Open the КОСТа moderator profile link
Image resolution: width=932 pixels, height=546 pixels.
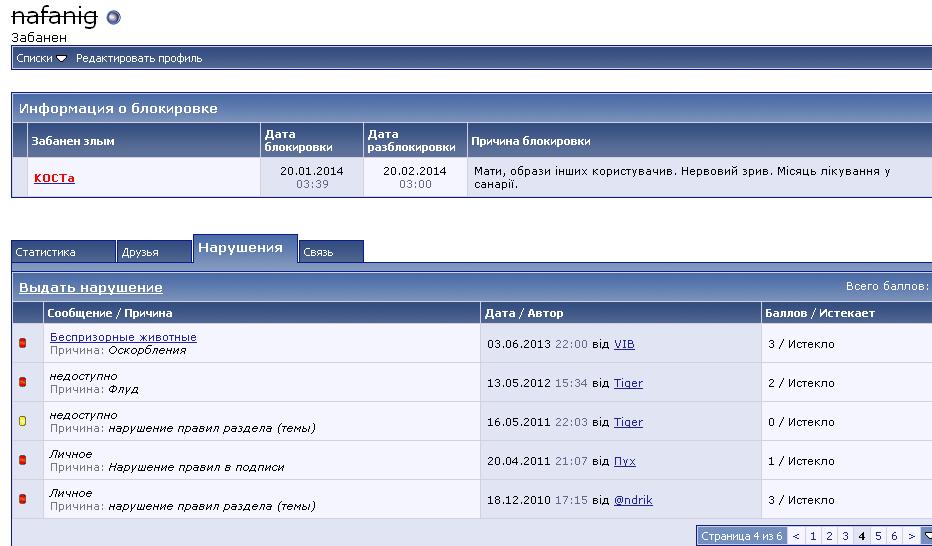tap(54, 178)
